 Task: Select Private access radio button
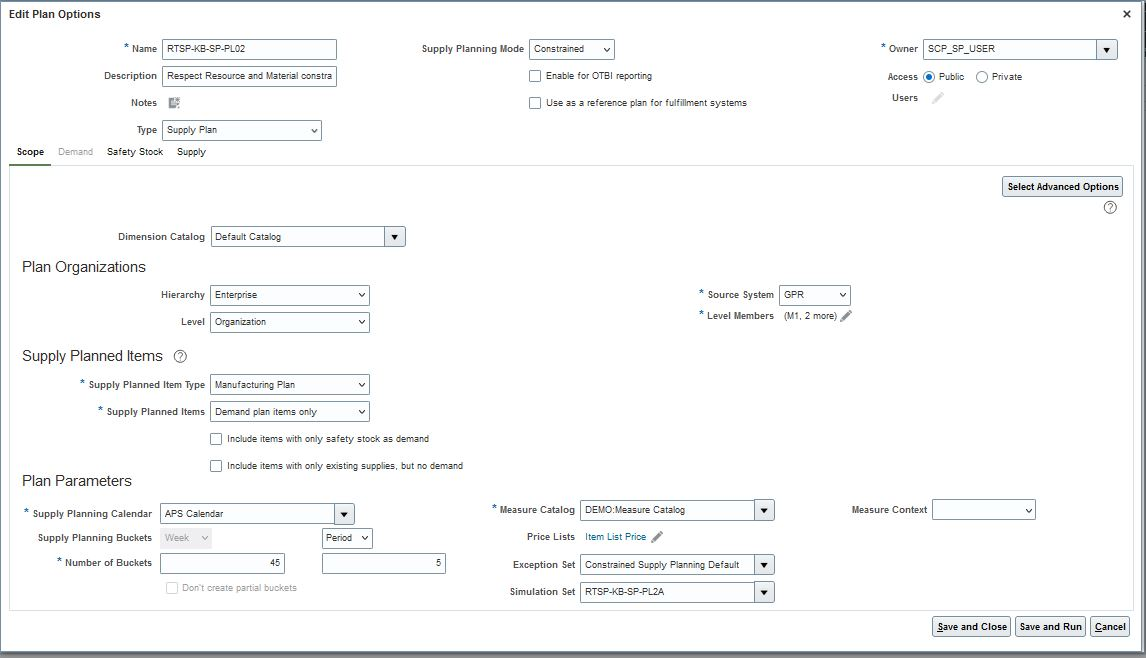(982, 77)
